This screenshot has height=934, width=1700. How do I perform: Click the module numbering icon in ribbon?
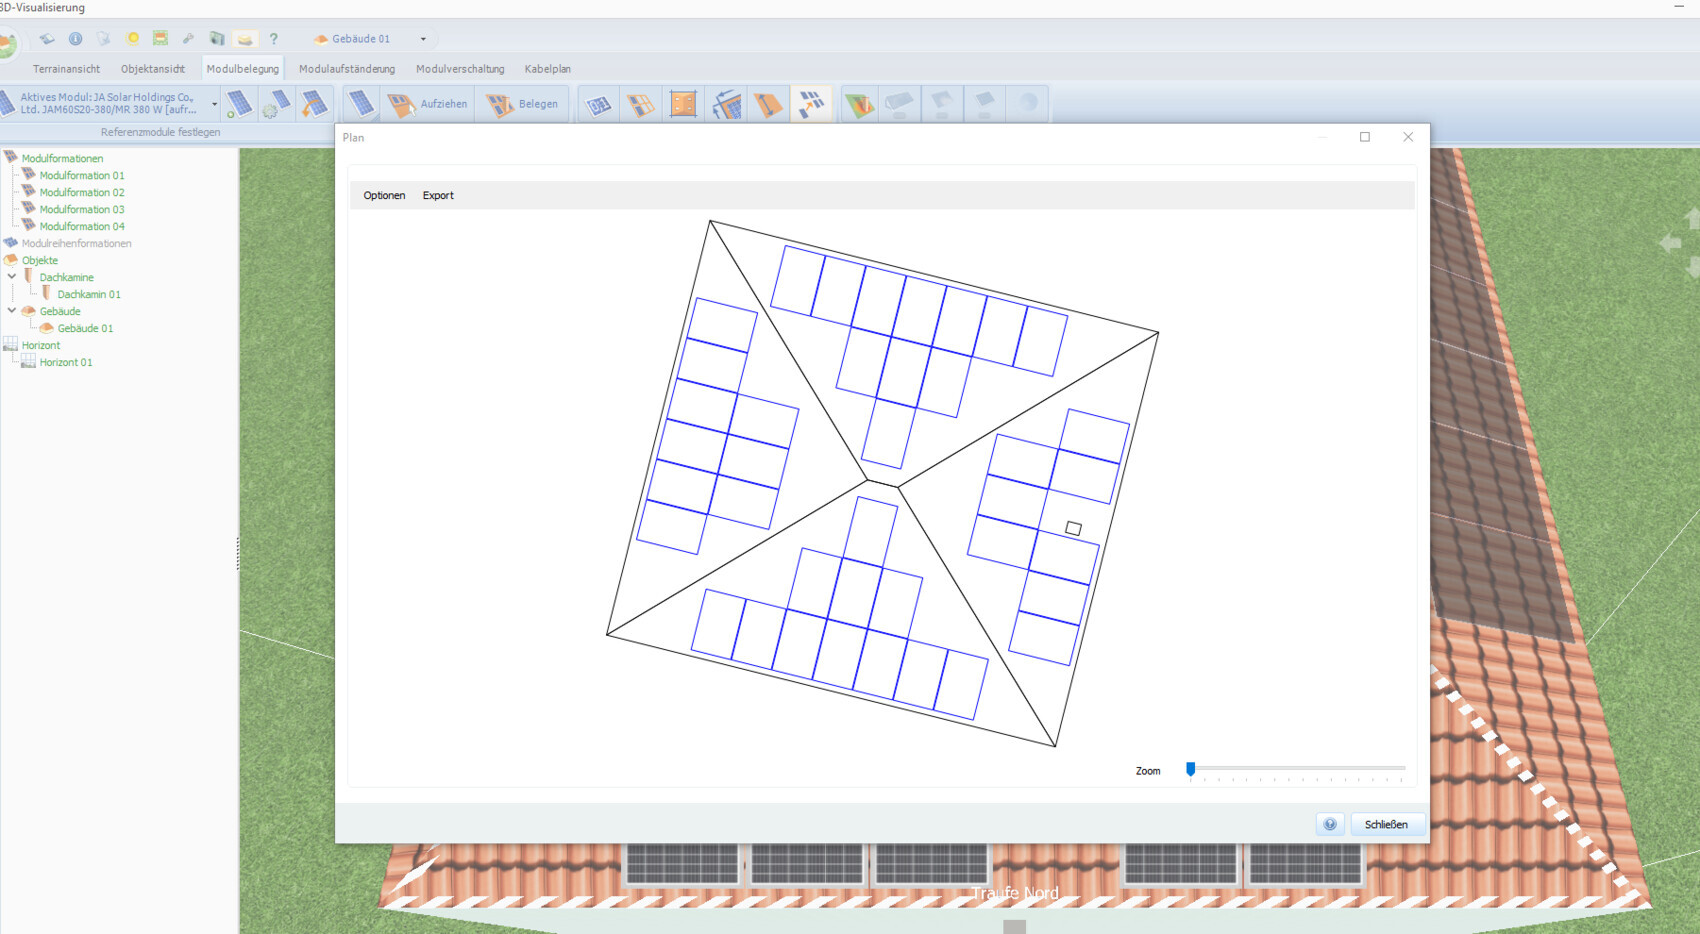(x=598, y=104)
